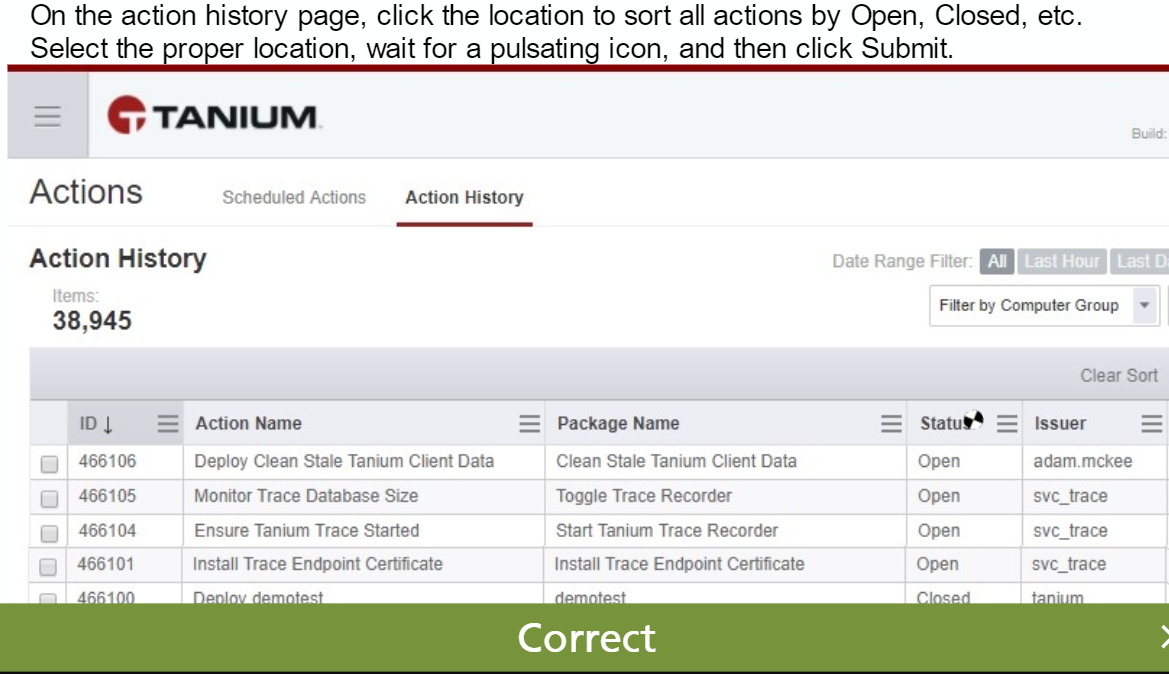The width and height of the screenshot is (1169, 674).
Task: Check the box for action 466106
Action: [x=49, y=464]
